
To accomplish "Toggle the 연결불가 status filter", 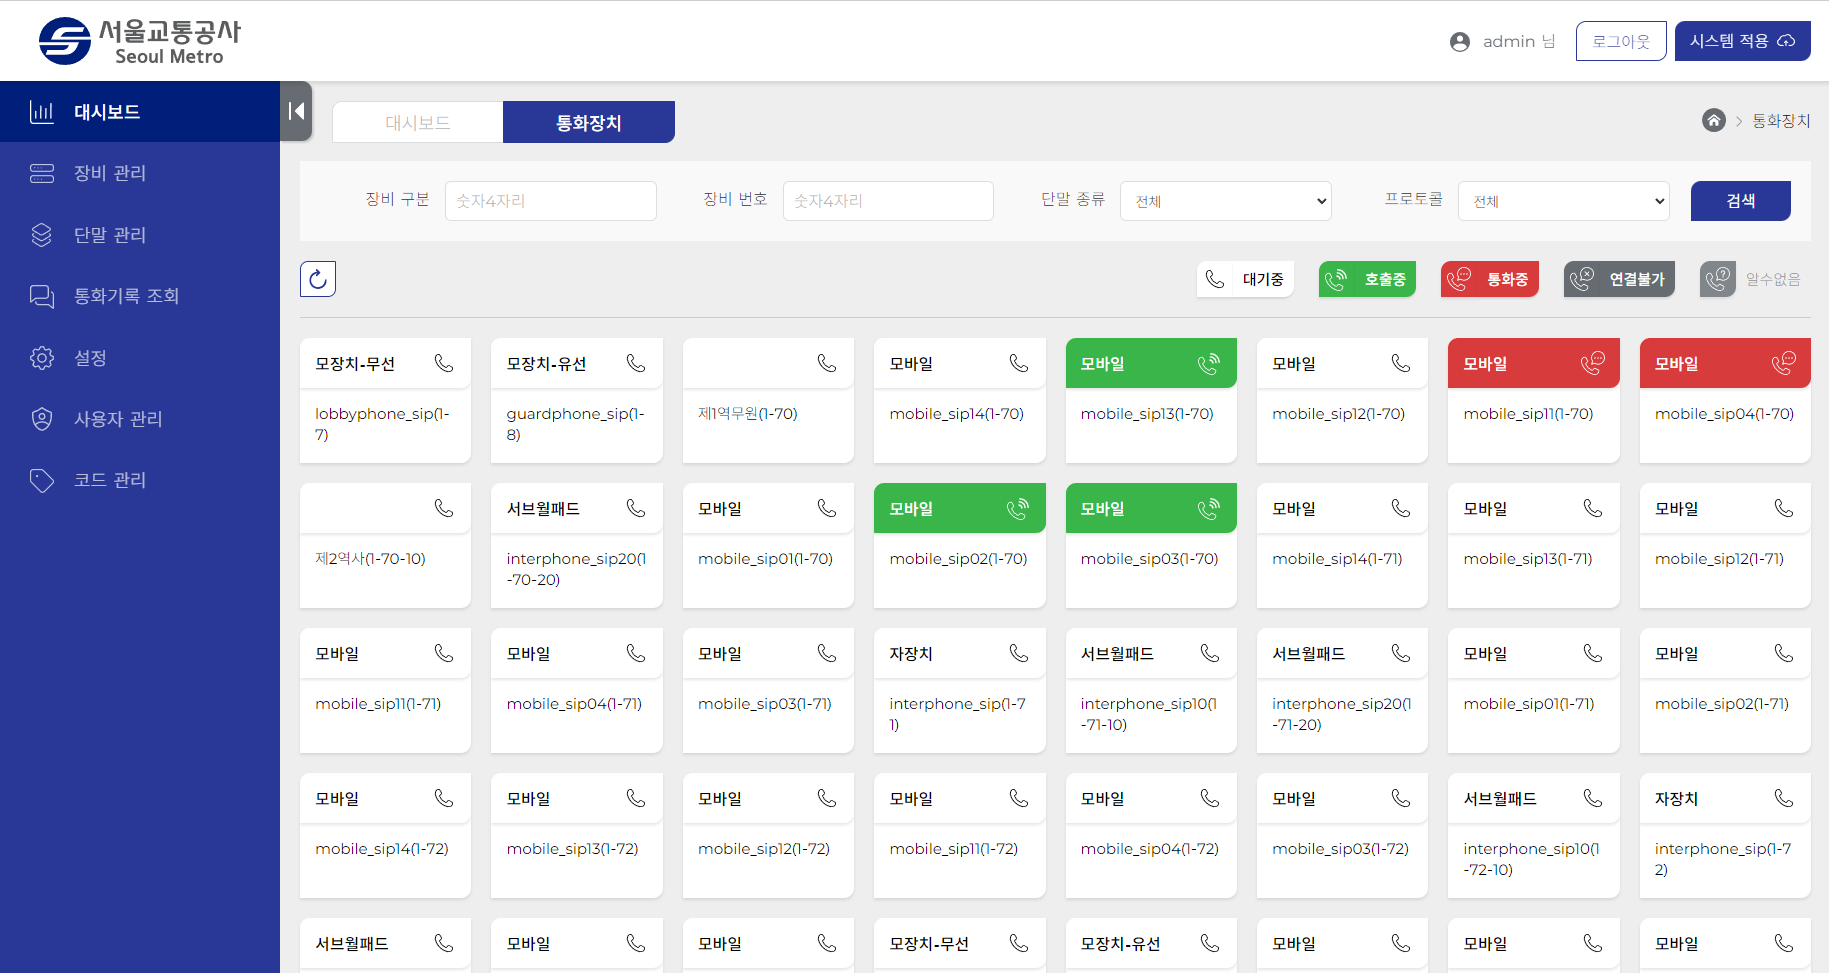I will pyautogui.click(x=1619, y=279).
